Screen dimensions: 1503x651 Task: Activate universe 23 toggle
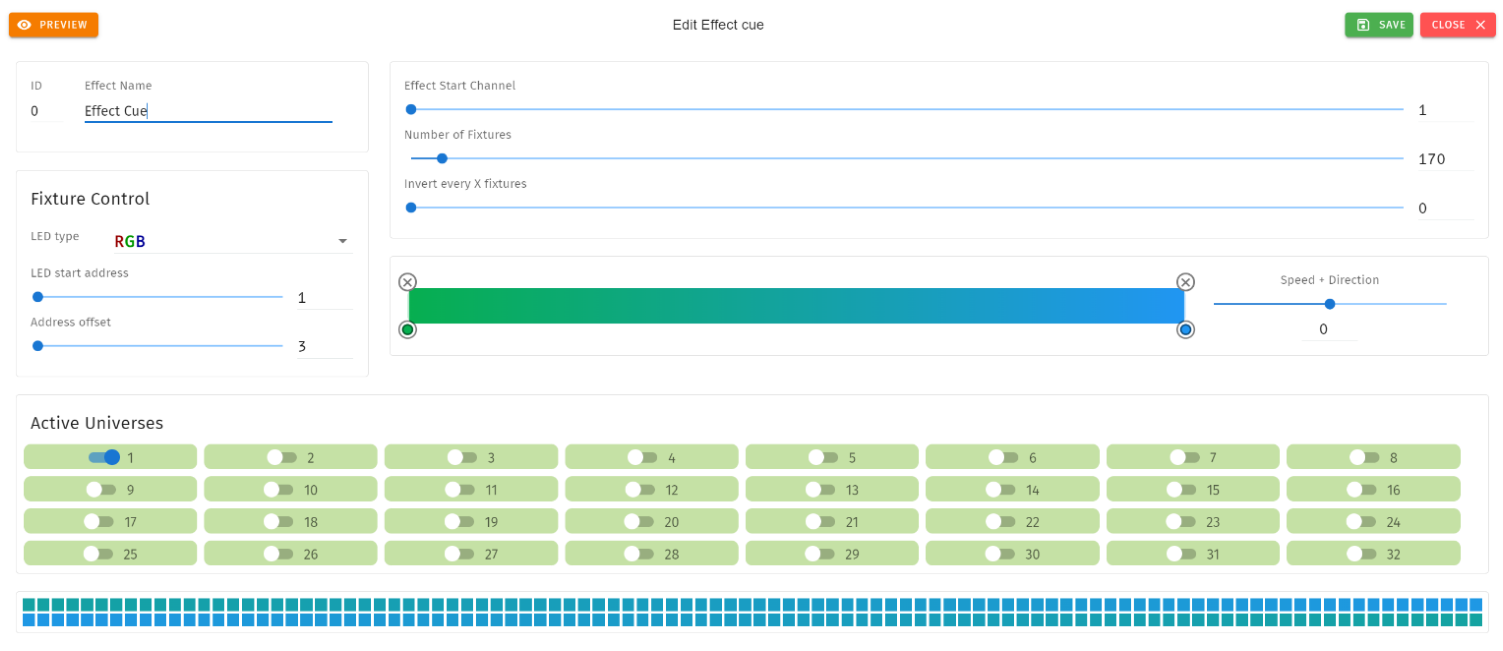tap(1181, 522)
